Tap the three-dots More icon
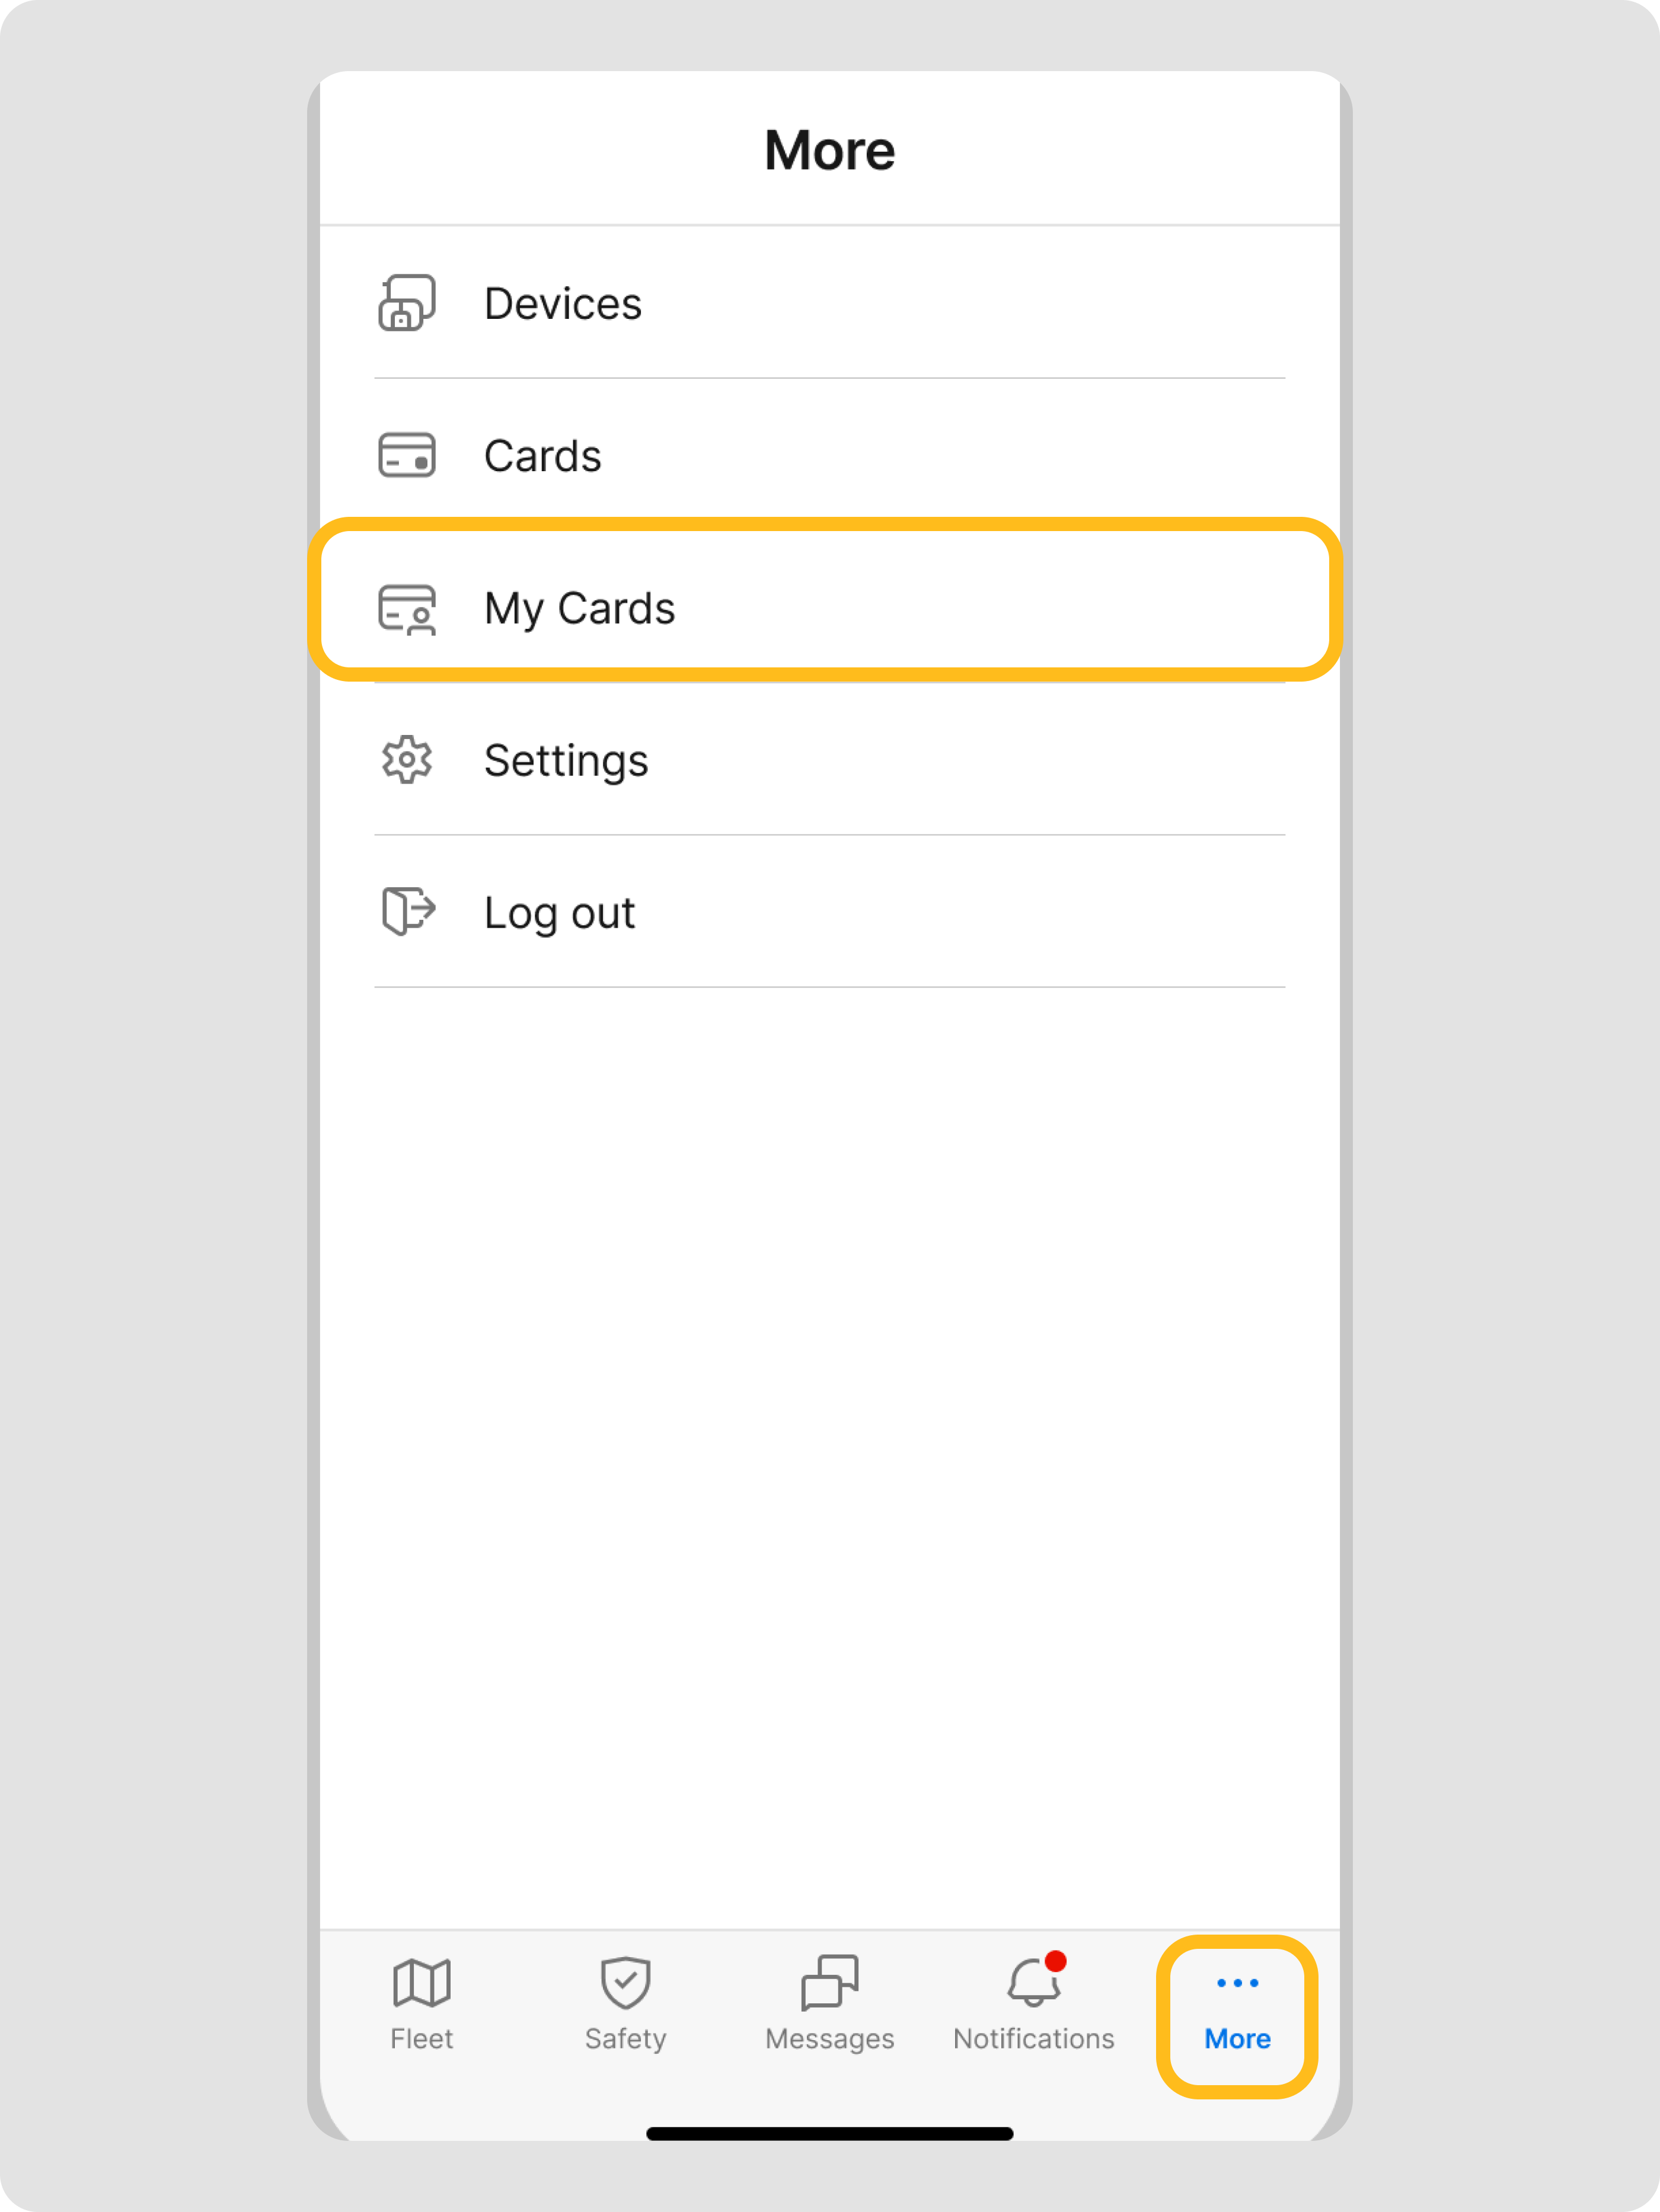 pos(1237,1982)
